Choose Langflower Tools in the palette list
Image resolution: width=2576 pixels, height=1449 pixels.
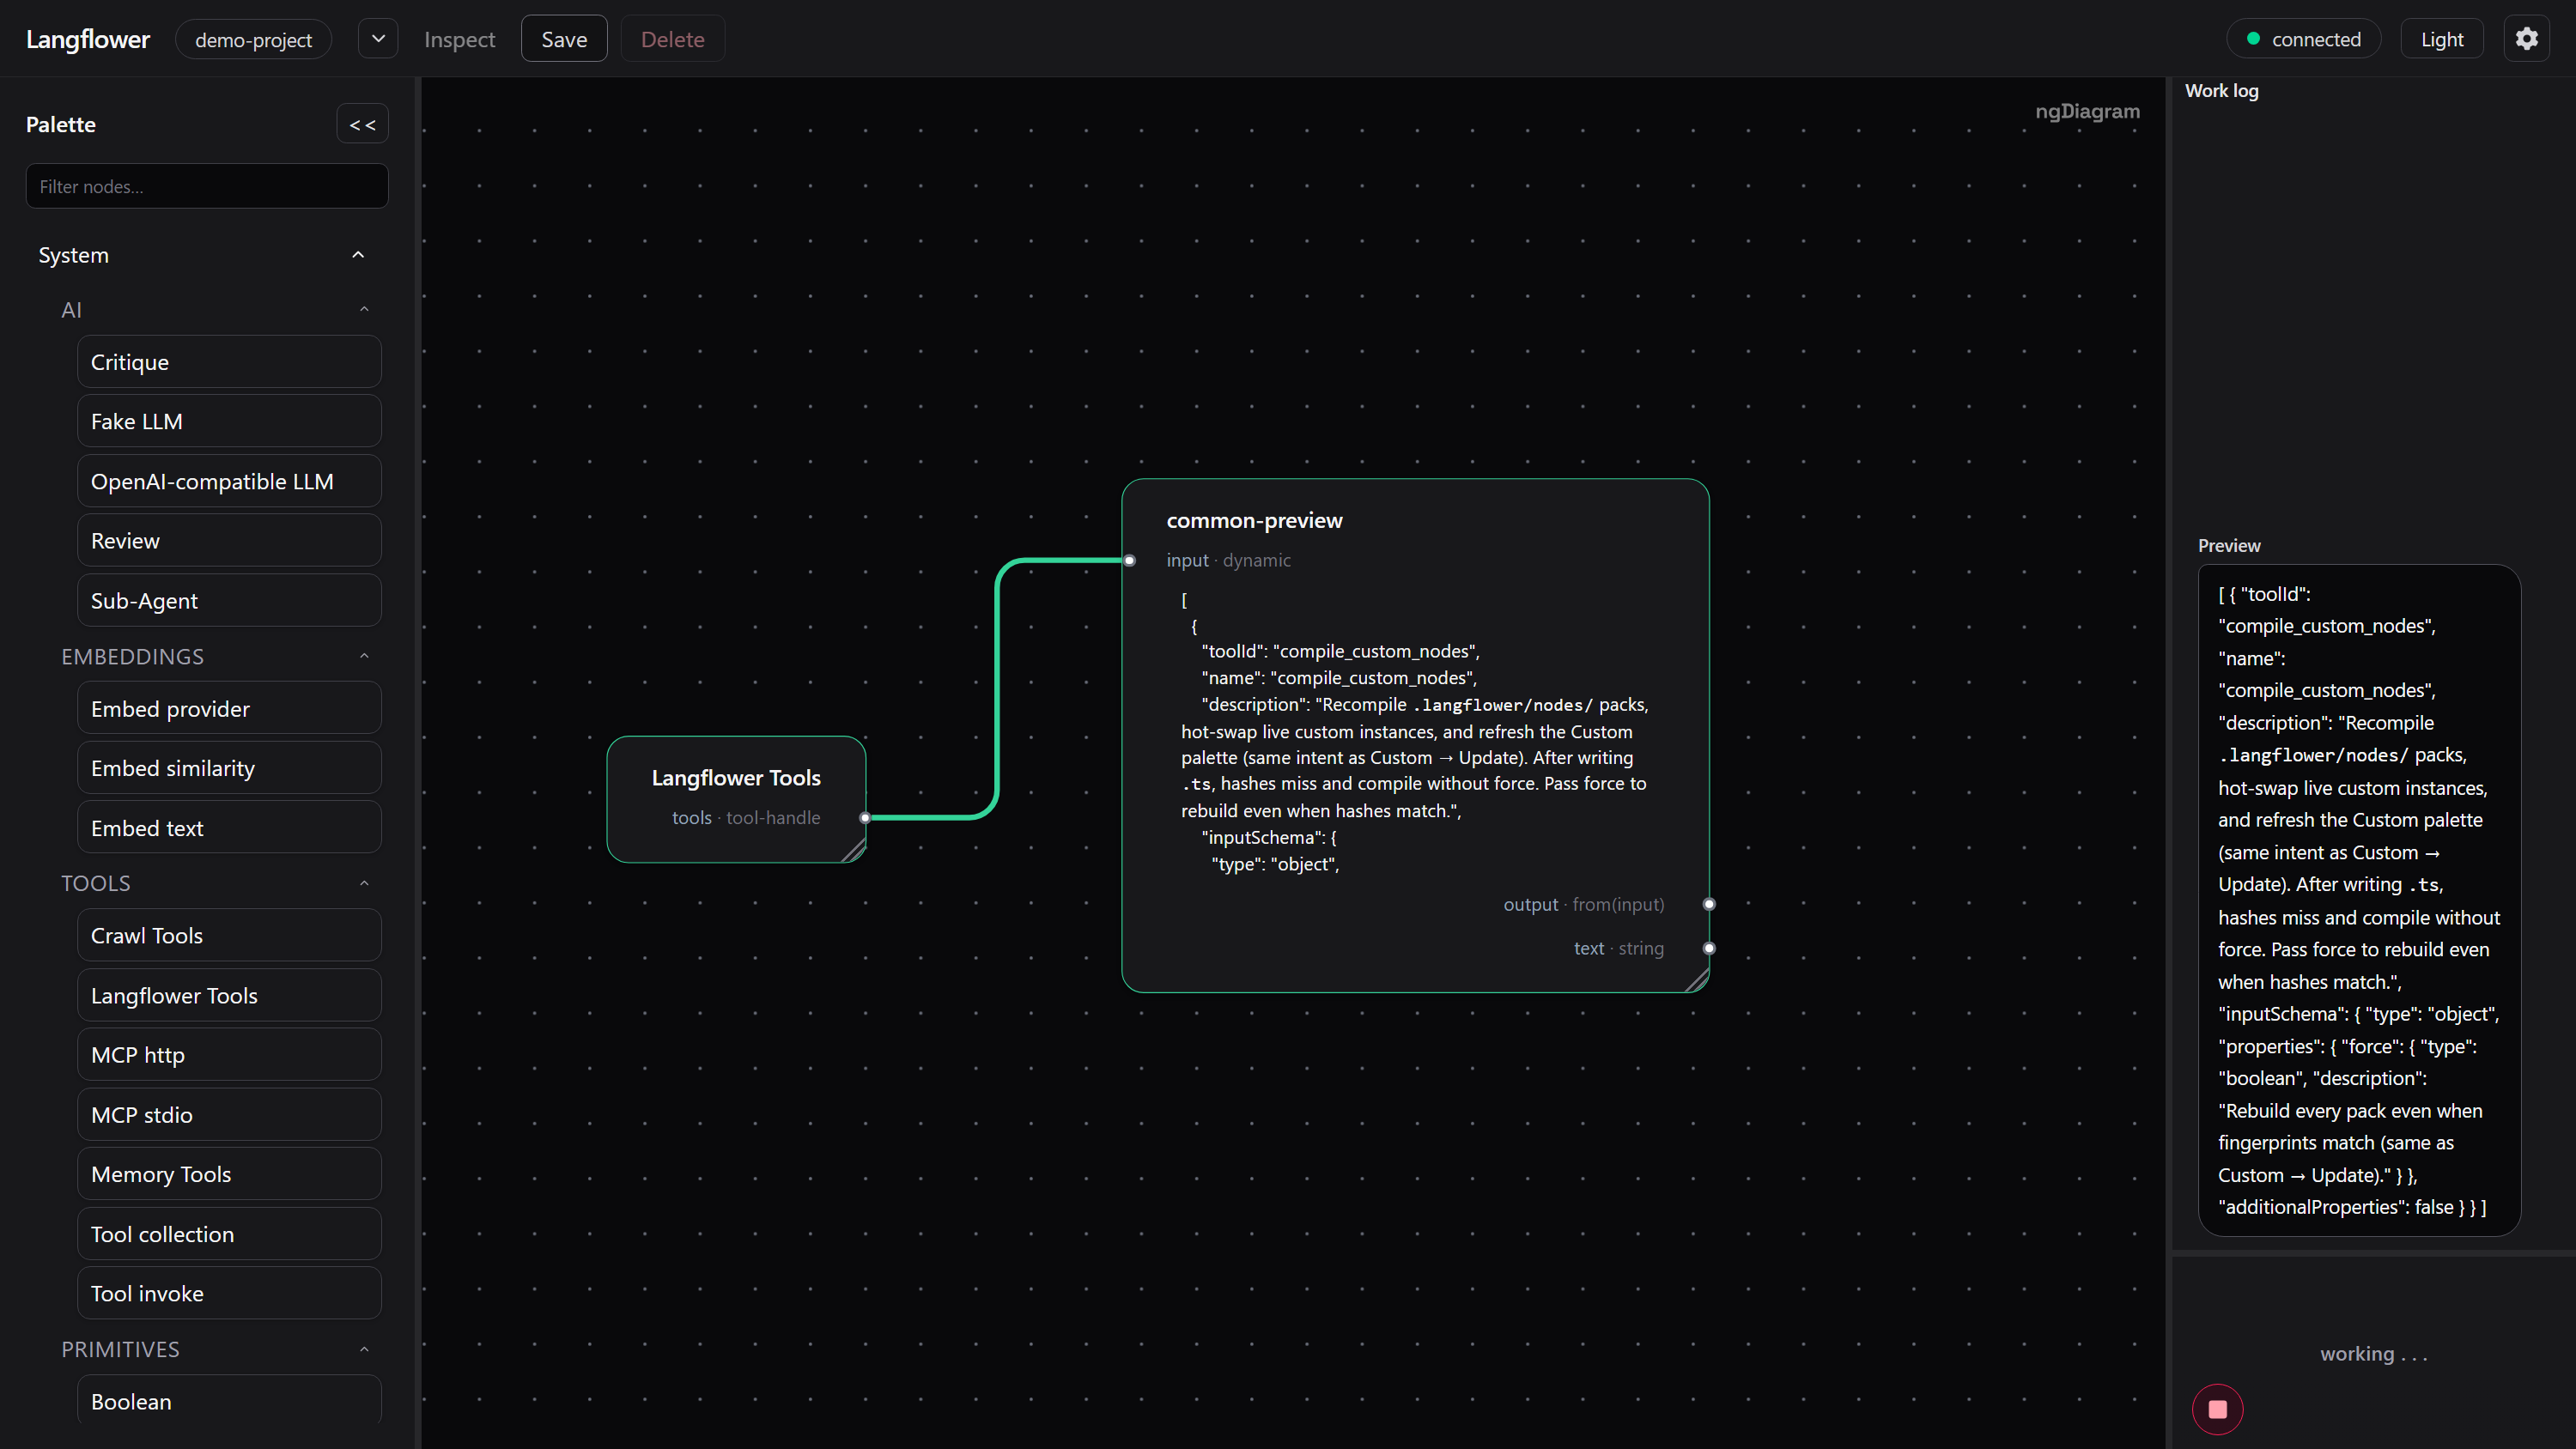(229, 995)
